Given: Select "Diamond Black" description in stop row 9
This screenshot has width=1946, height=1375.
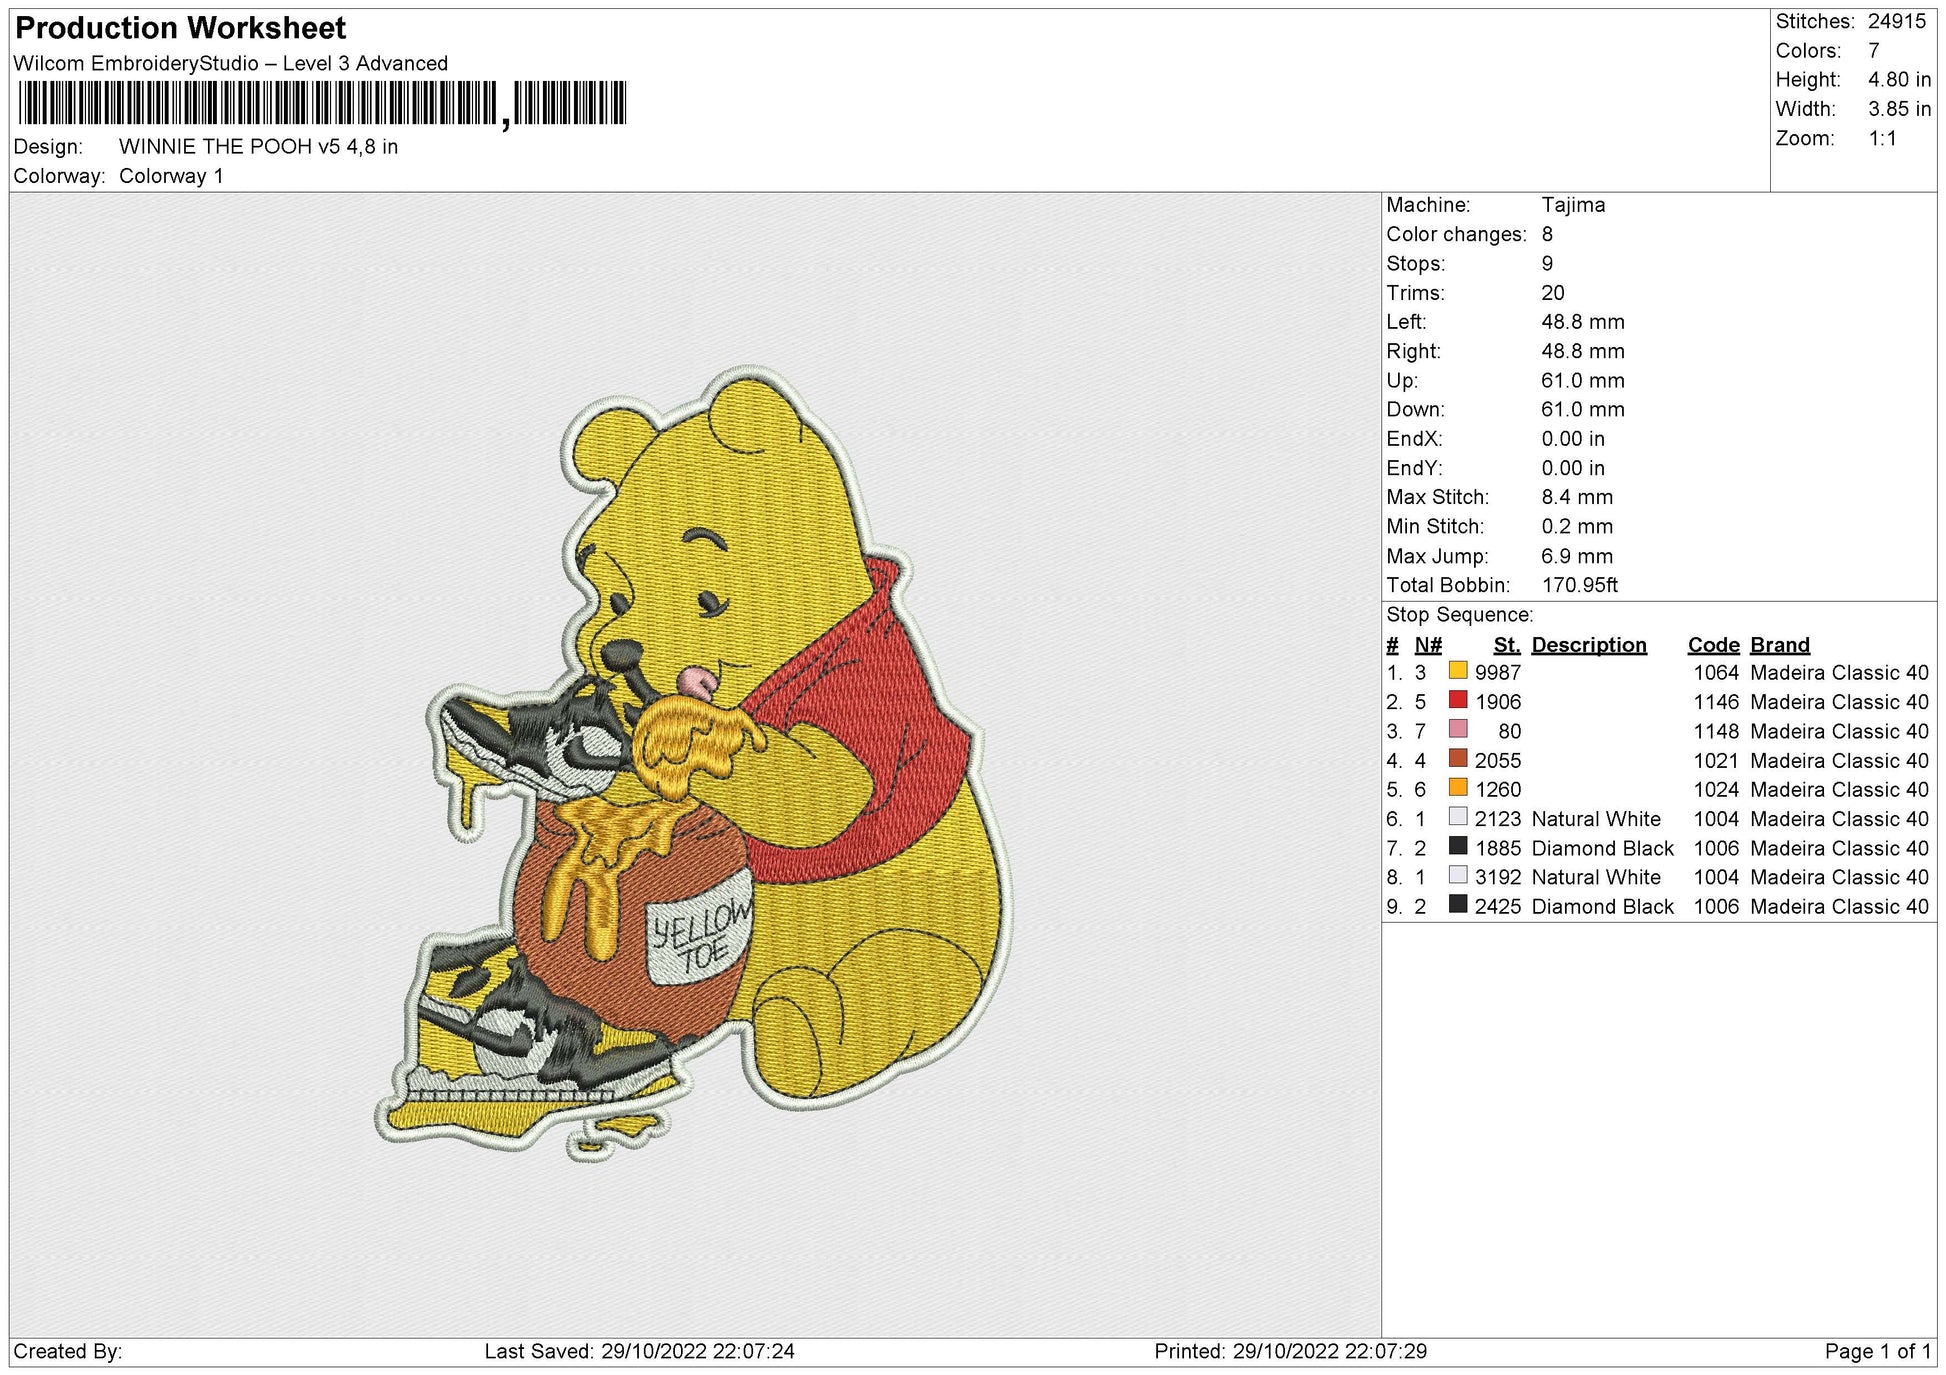Looking at the screenshot, I should coord(1602,907).
